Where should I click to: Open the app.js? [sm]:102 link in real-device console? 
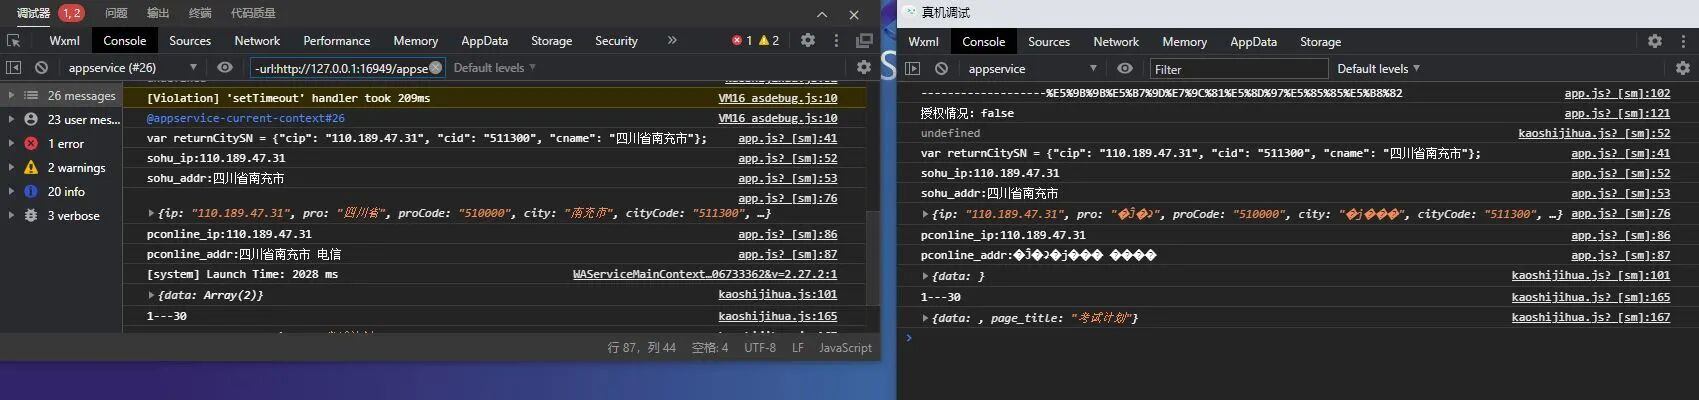click(1617, 93)
